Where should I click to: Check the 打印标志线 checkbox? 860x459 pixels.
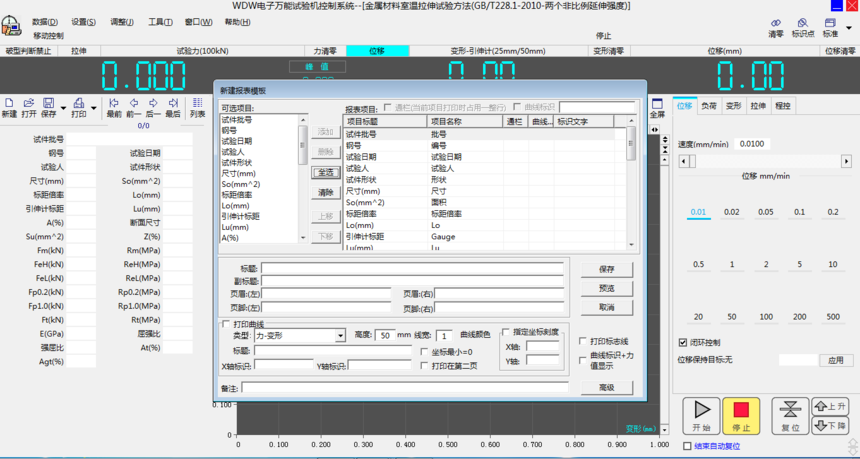(x=583, y=341)
